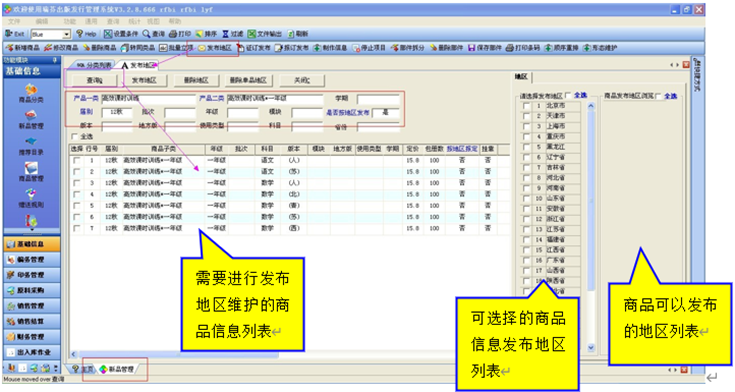Click 打印条码 in the toolbar

523,48
